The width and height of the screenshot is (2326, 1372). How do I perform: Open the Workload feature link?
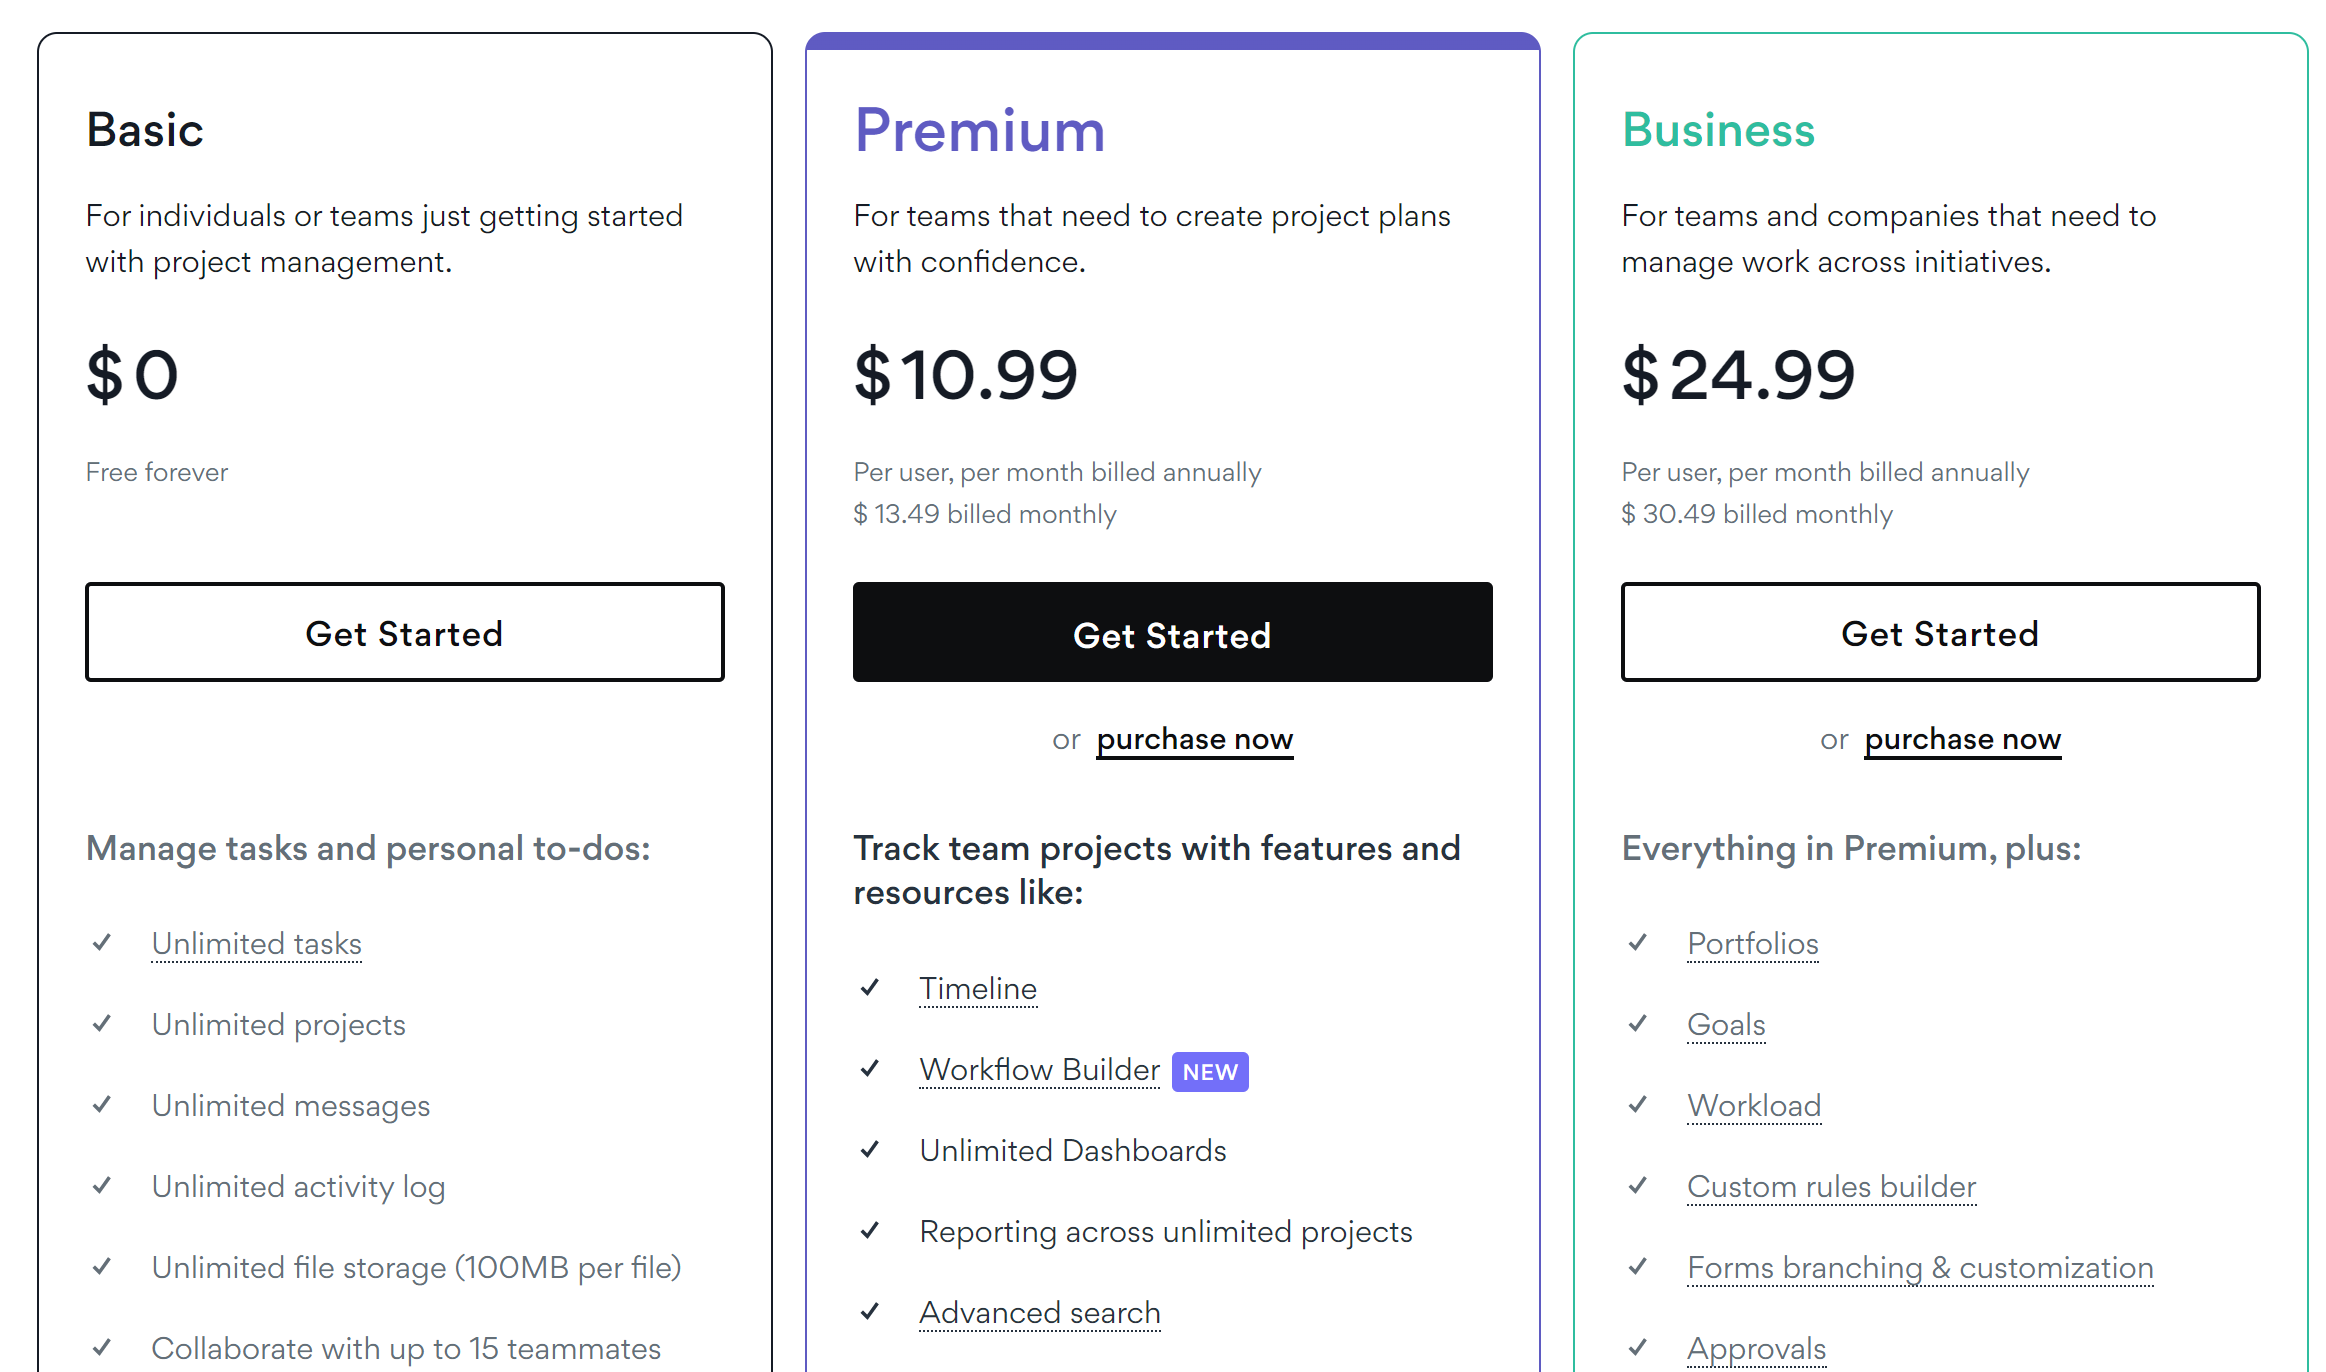coord(1754,1106)
